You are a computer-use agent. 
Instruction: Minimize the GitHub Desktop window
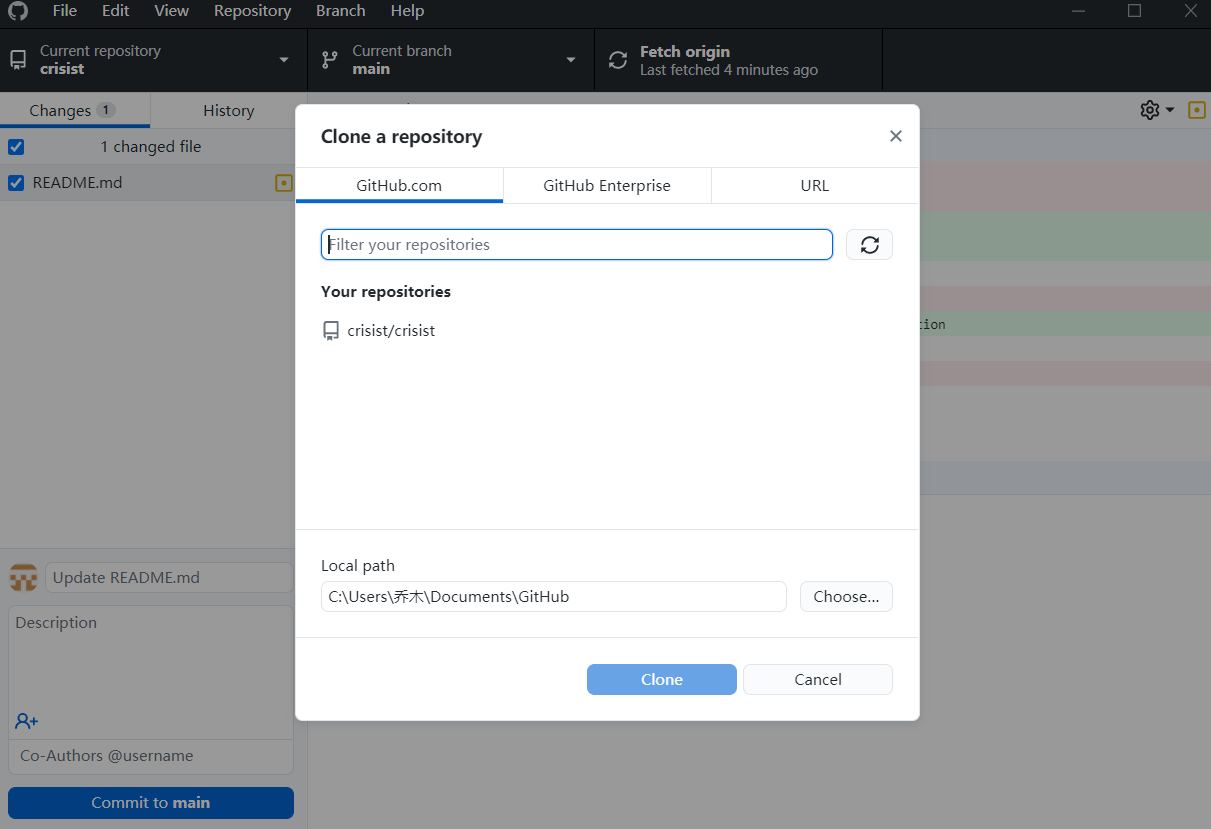pos(1079,11)
